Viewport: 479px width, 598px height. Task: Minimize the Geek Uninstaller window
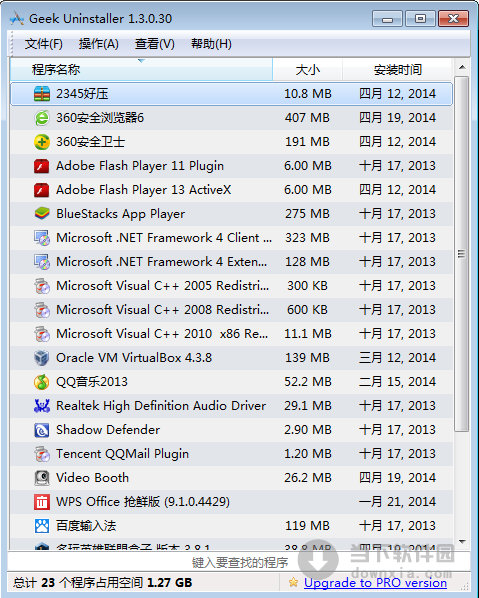[x=387, y=19]
